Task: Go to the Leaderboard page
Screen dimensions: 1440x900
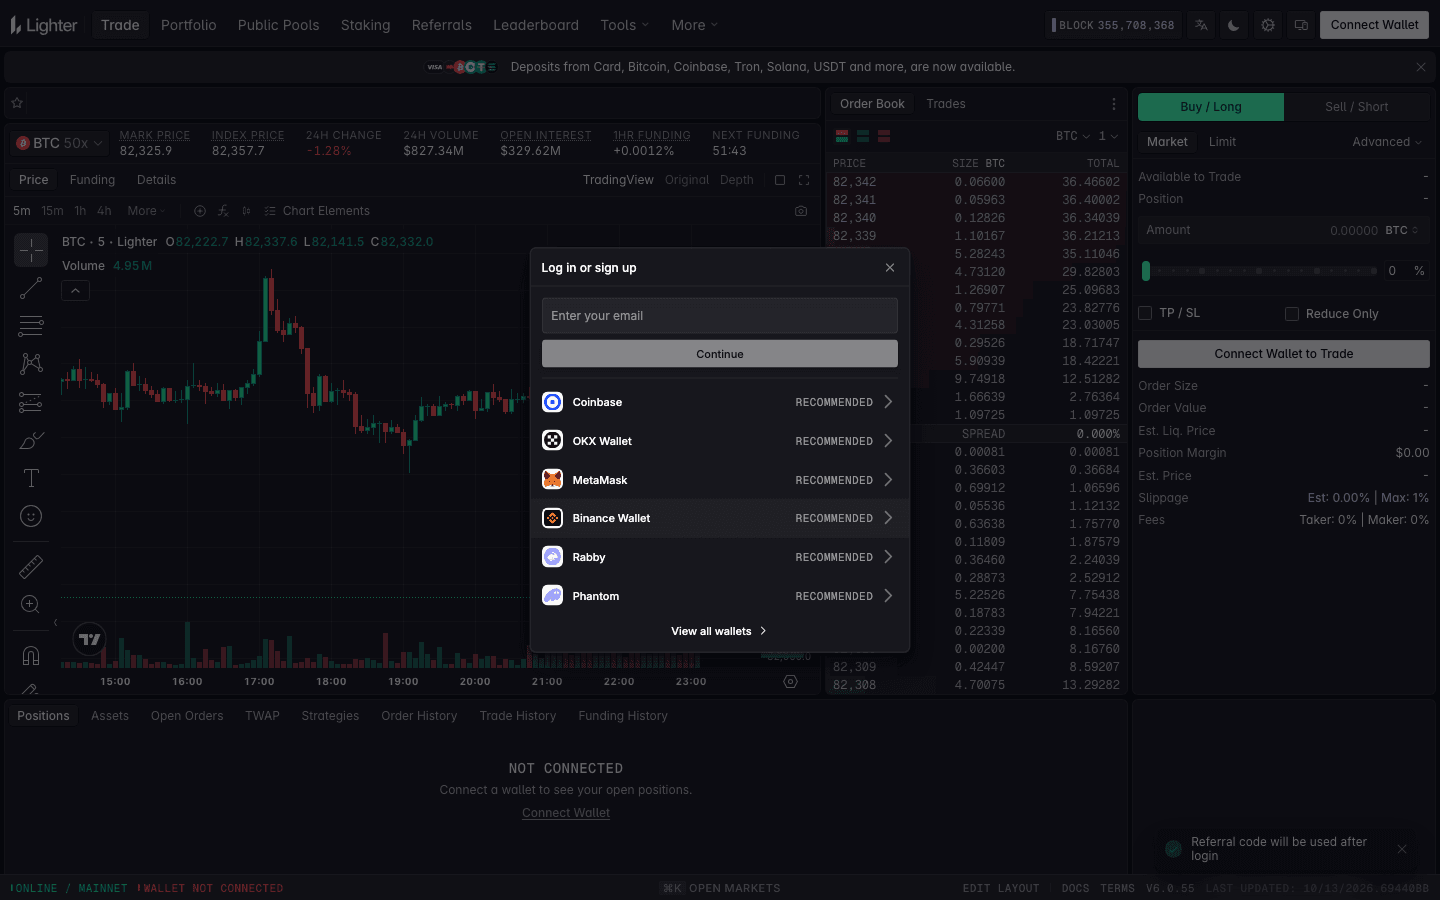Action: coord(536,25)
